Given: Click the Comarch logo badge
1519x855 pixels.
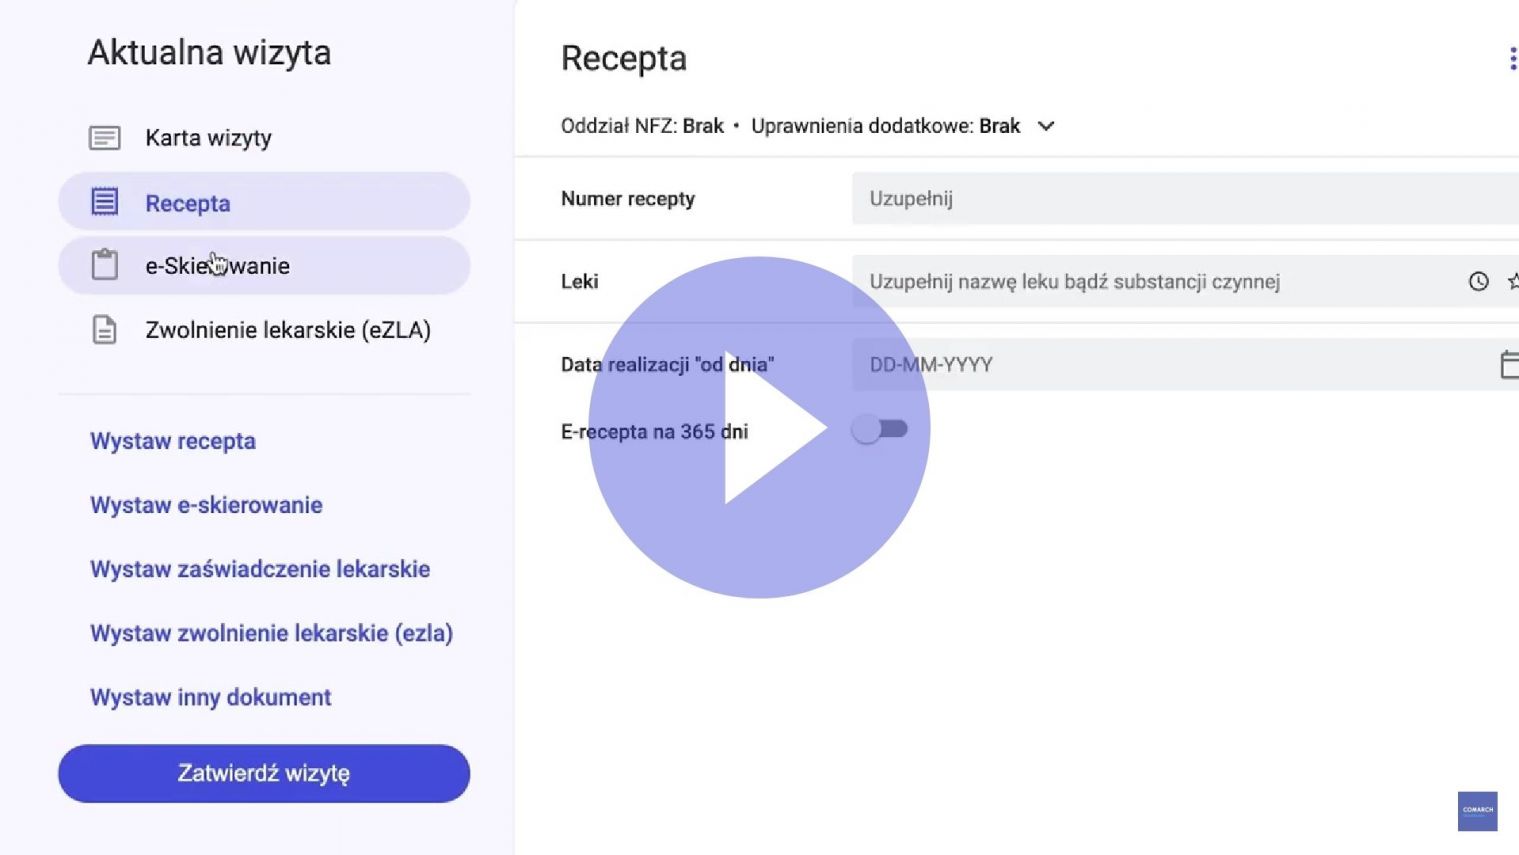Looking at the screenshot, I should 1477,811.
